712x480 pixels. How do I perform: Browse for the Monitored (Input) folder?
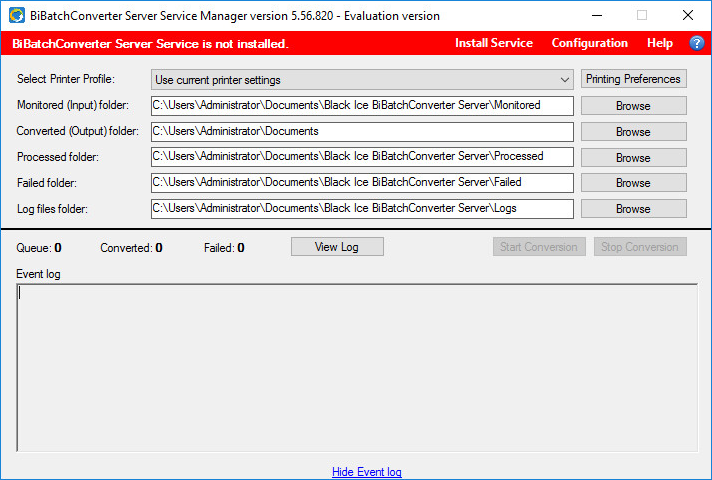point(633,106)
